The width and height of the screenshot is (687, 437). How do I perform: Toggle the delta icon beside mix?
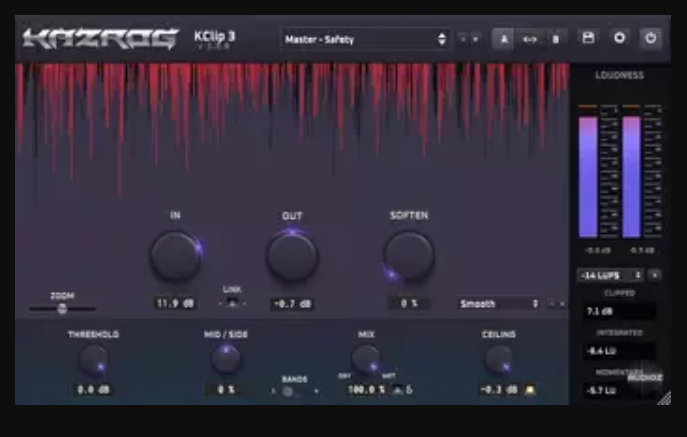pos(409,390)
